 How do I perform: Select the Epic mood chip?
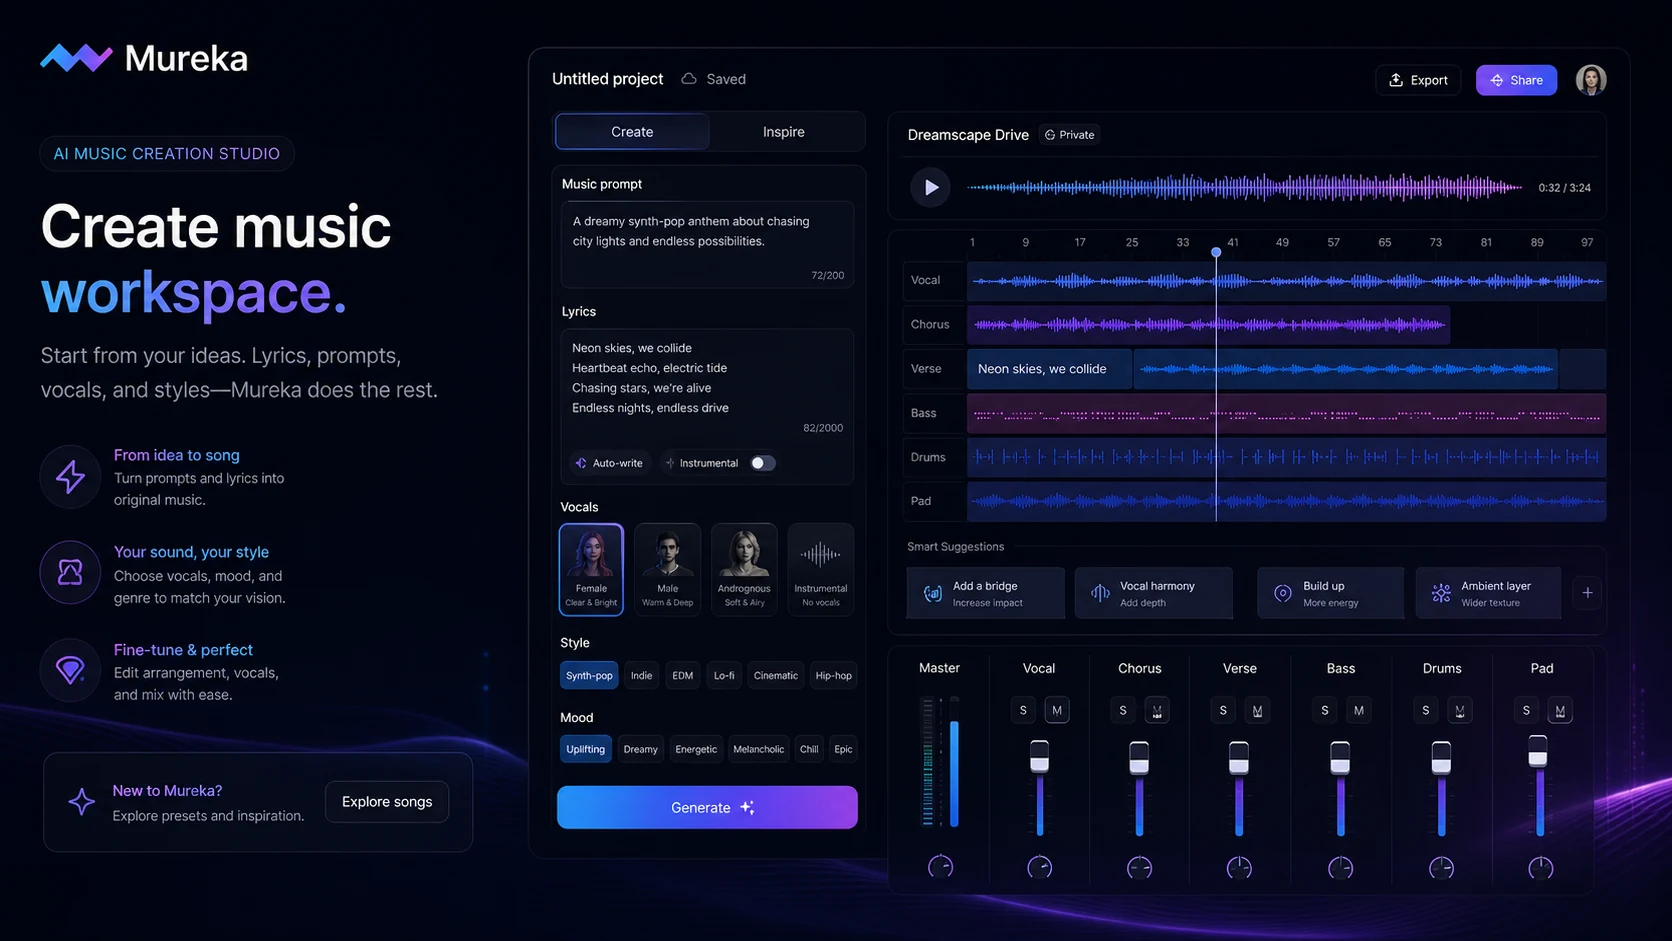(x=843, y=749)
